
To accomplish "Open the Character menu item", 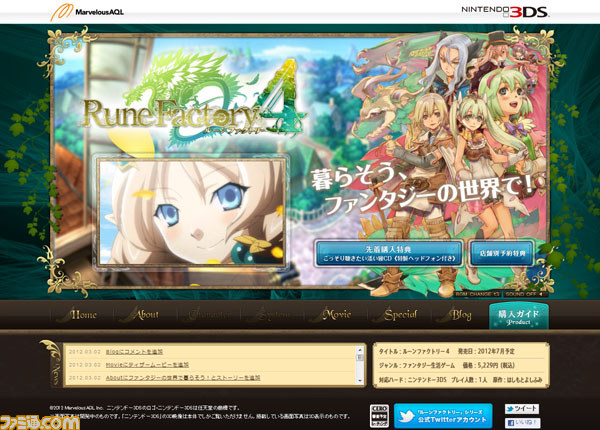I will pyautogui.click(x=209, y=315).
